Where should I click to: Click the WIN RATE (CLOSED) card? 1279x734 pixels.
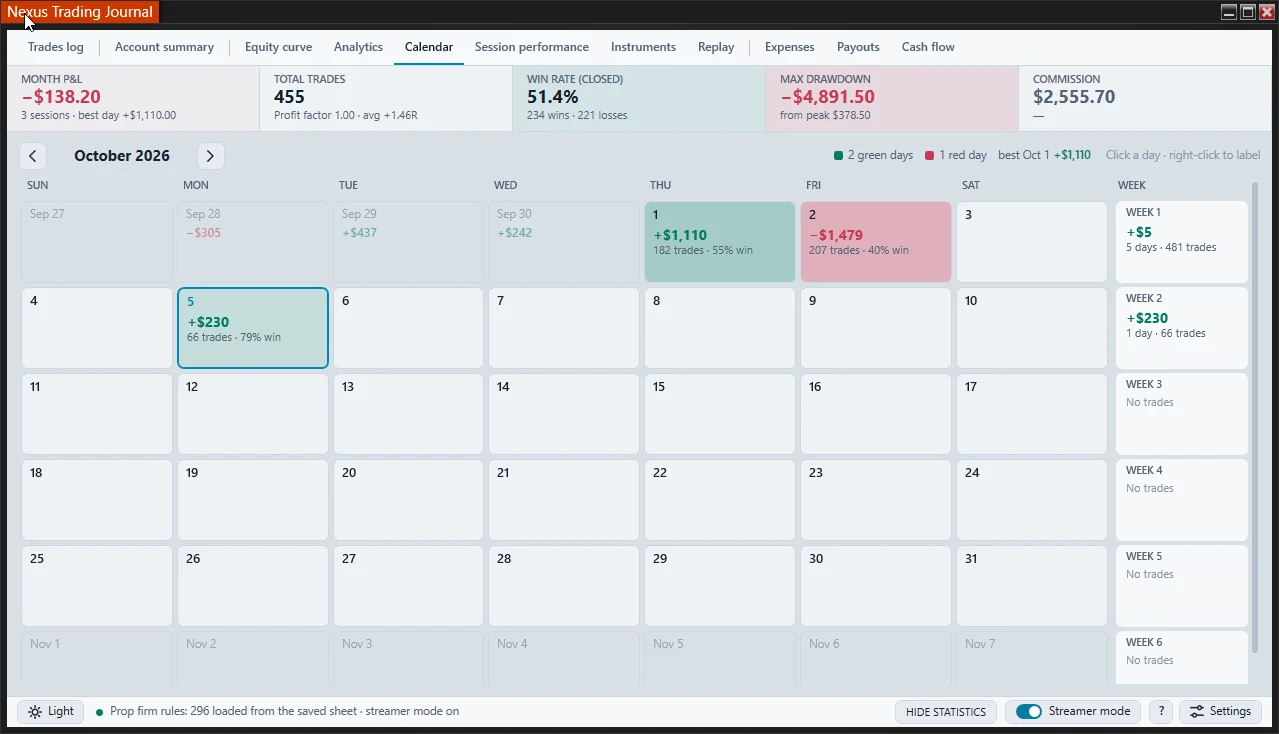pos(639,98)
